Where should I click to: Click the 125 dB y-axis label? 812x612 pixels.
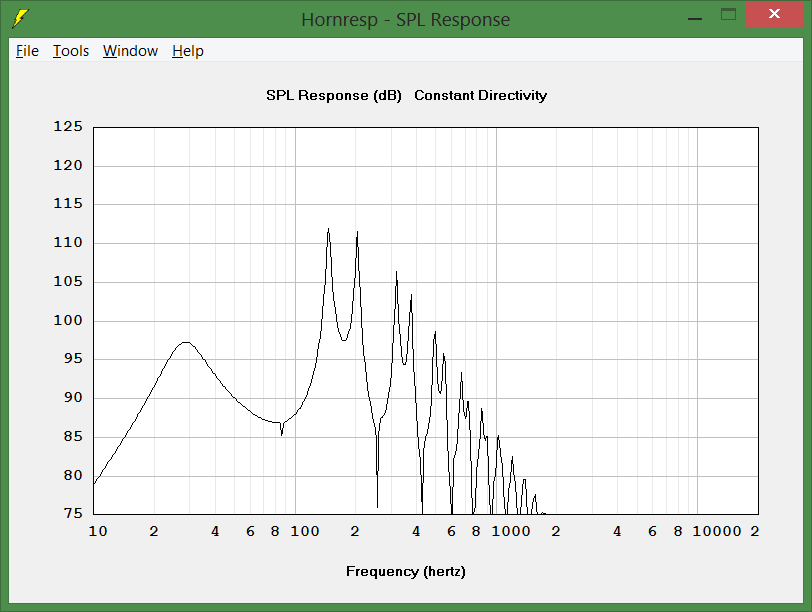pyautogui.click(x=68, y=126)
